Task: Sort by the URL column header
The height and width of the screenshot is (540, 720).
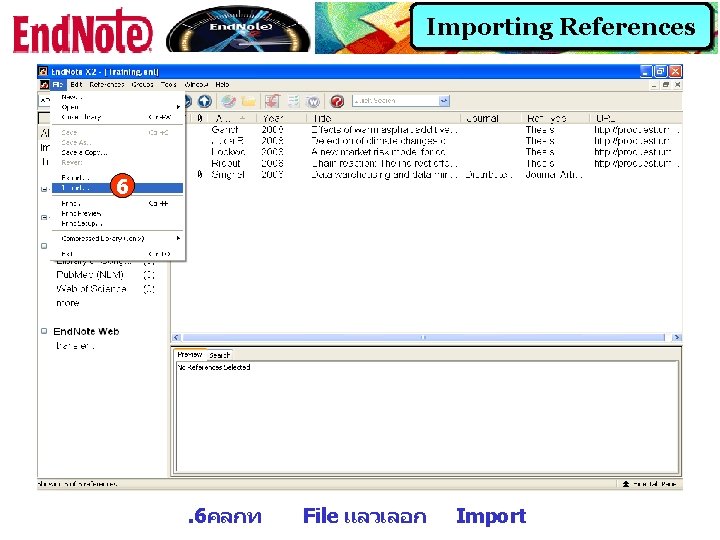Action: (636, 118)
